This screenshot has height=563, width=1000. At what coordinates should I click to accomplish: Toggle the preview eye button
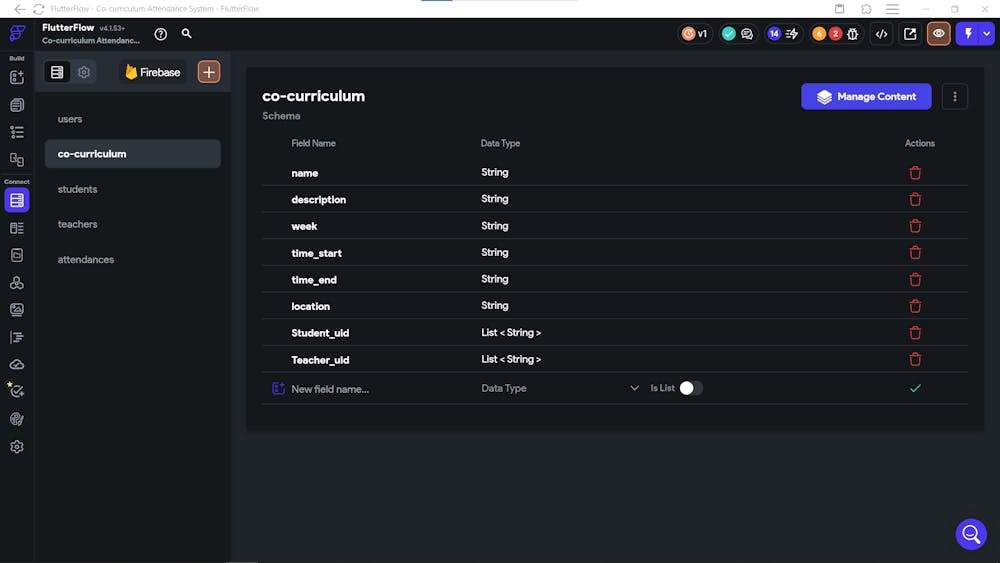939,34
